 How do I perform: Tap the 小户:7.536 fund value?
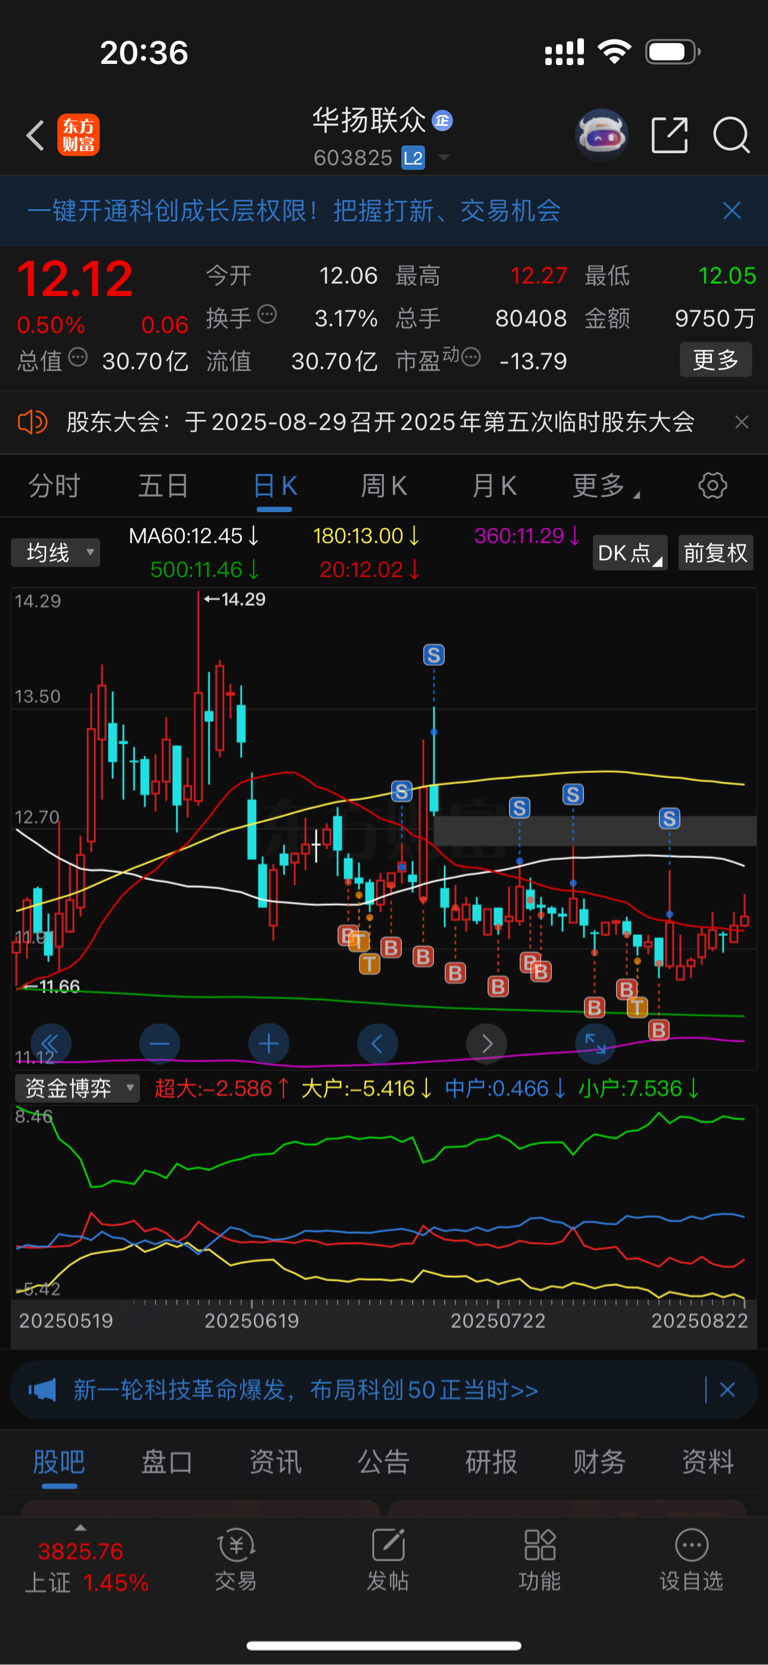639,1088
